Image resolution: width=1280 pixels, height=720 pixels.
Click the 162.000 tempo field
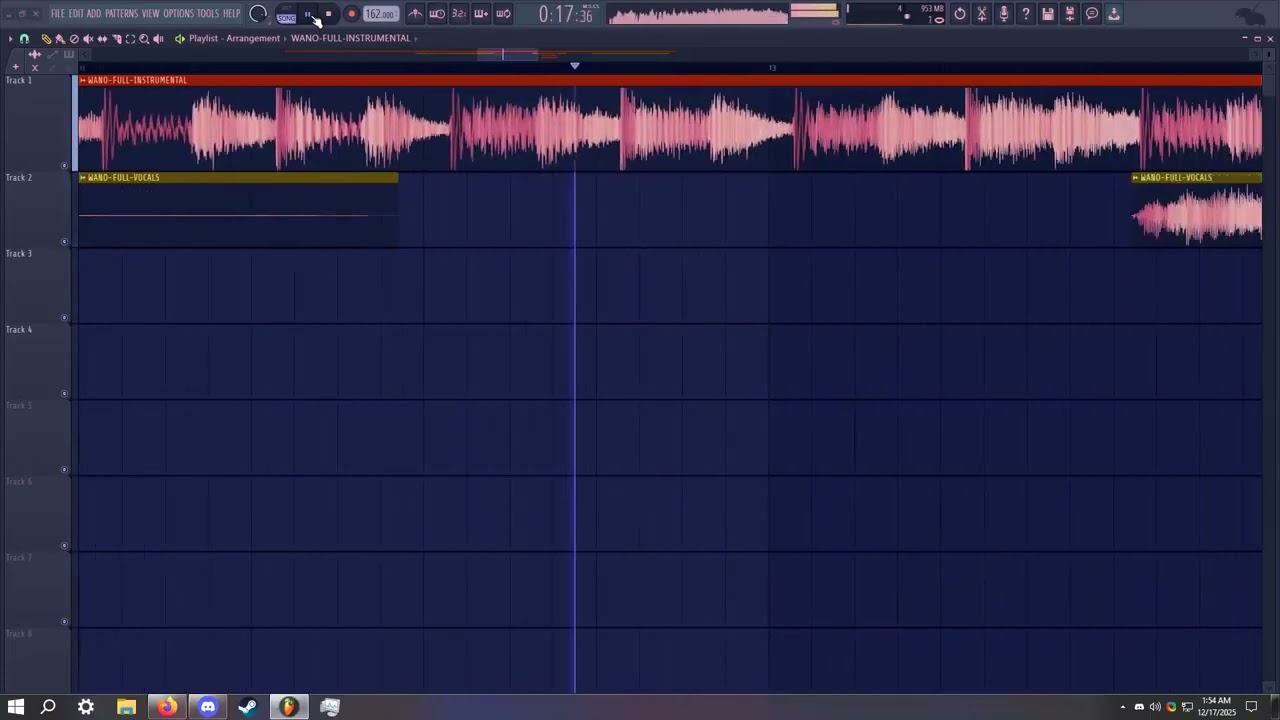point(381,14)
